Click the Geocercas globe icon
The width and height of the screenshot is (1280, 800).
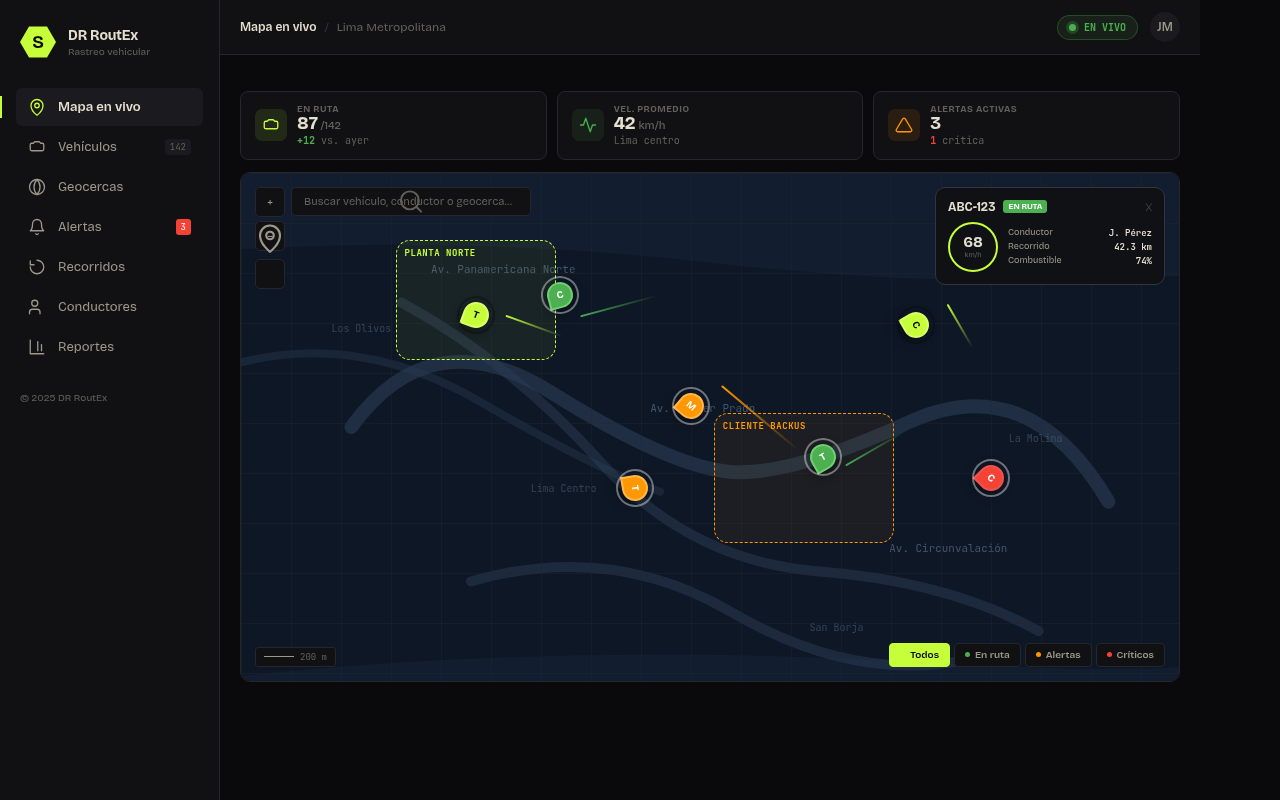click(x=37, y=187)
